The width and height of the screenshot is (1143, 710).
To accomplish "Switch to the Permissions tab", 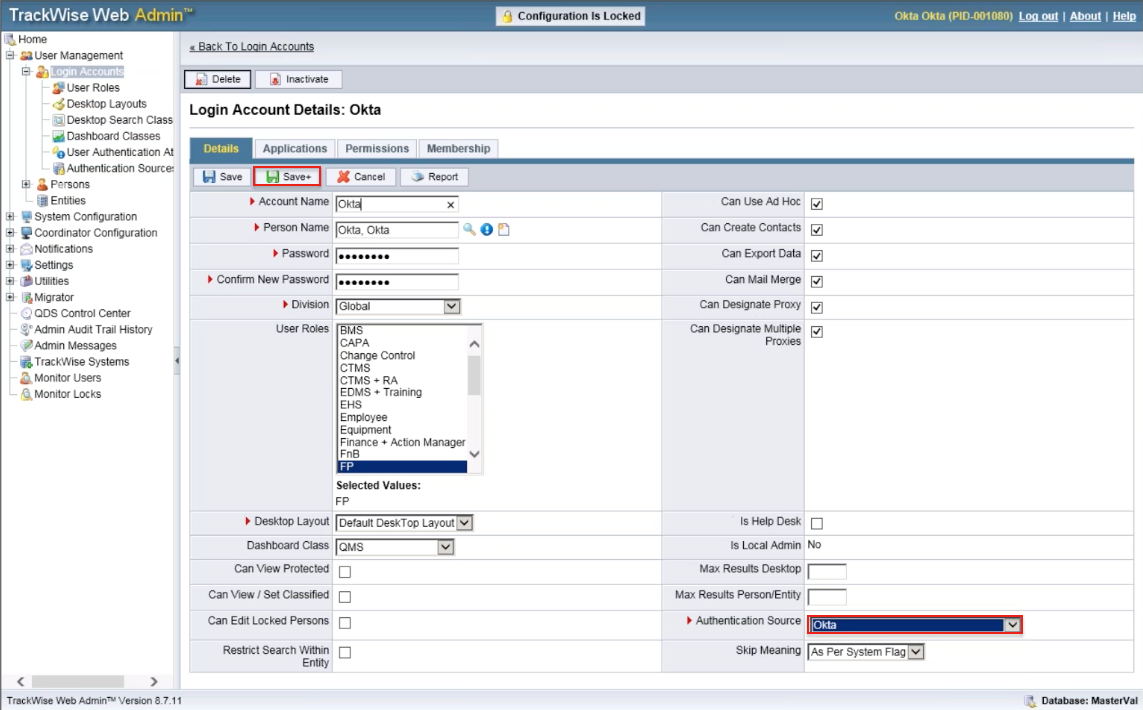I will (x=377, y=148).
